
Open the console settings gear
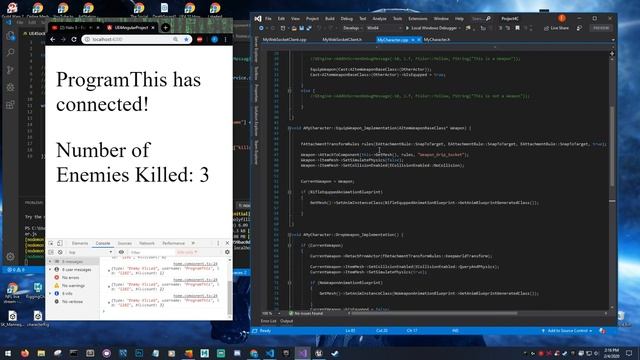pyautogui.click(x=227, y=252)
